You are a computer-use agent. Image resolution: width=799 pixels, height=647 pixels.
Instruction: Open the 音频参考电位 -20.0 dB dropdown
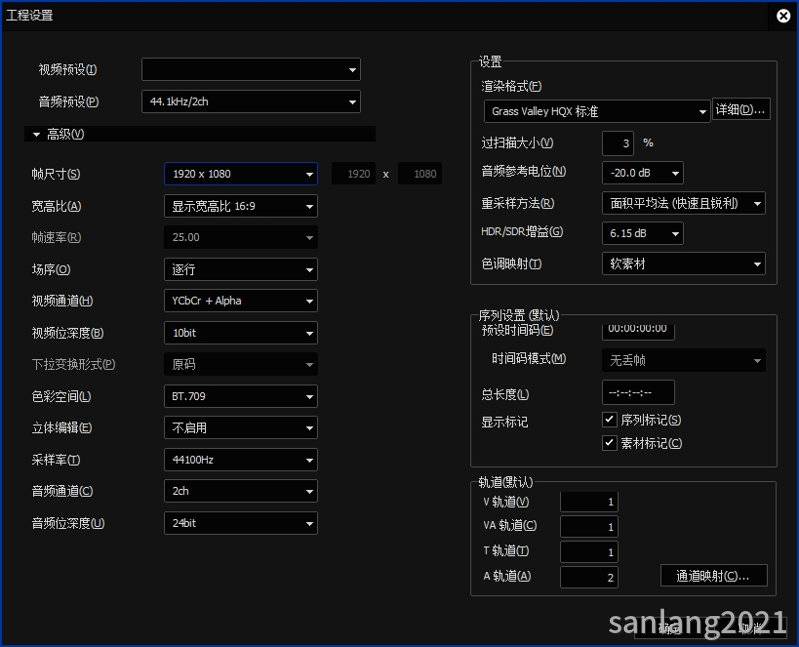pyautogui.click(x=643, y=173)
